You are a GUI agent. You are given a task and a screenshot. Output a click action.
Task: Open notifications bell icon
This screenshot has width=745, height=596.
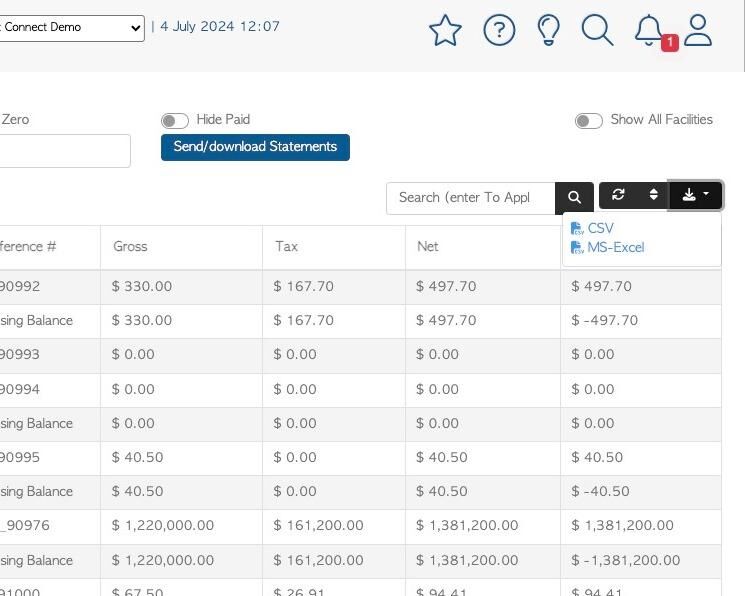click(x=649, y=30)
